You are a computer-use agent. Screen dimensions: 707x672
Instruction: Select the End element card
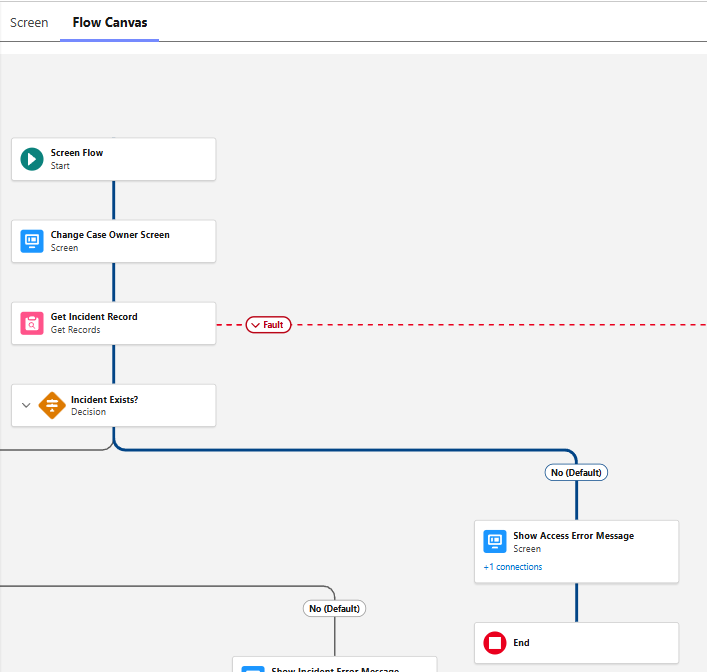point(576,643)
